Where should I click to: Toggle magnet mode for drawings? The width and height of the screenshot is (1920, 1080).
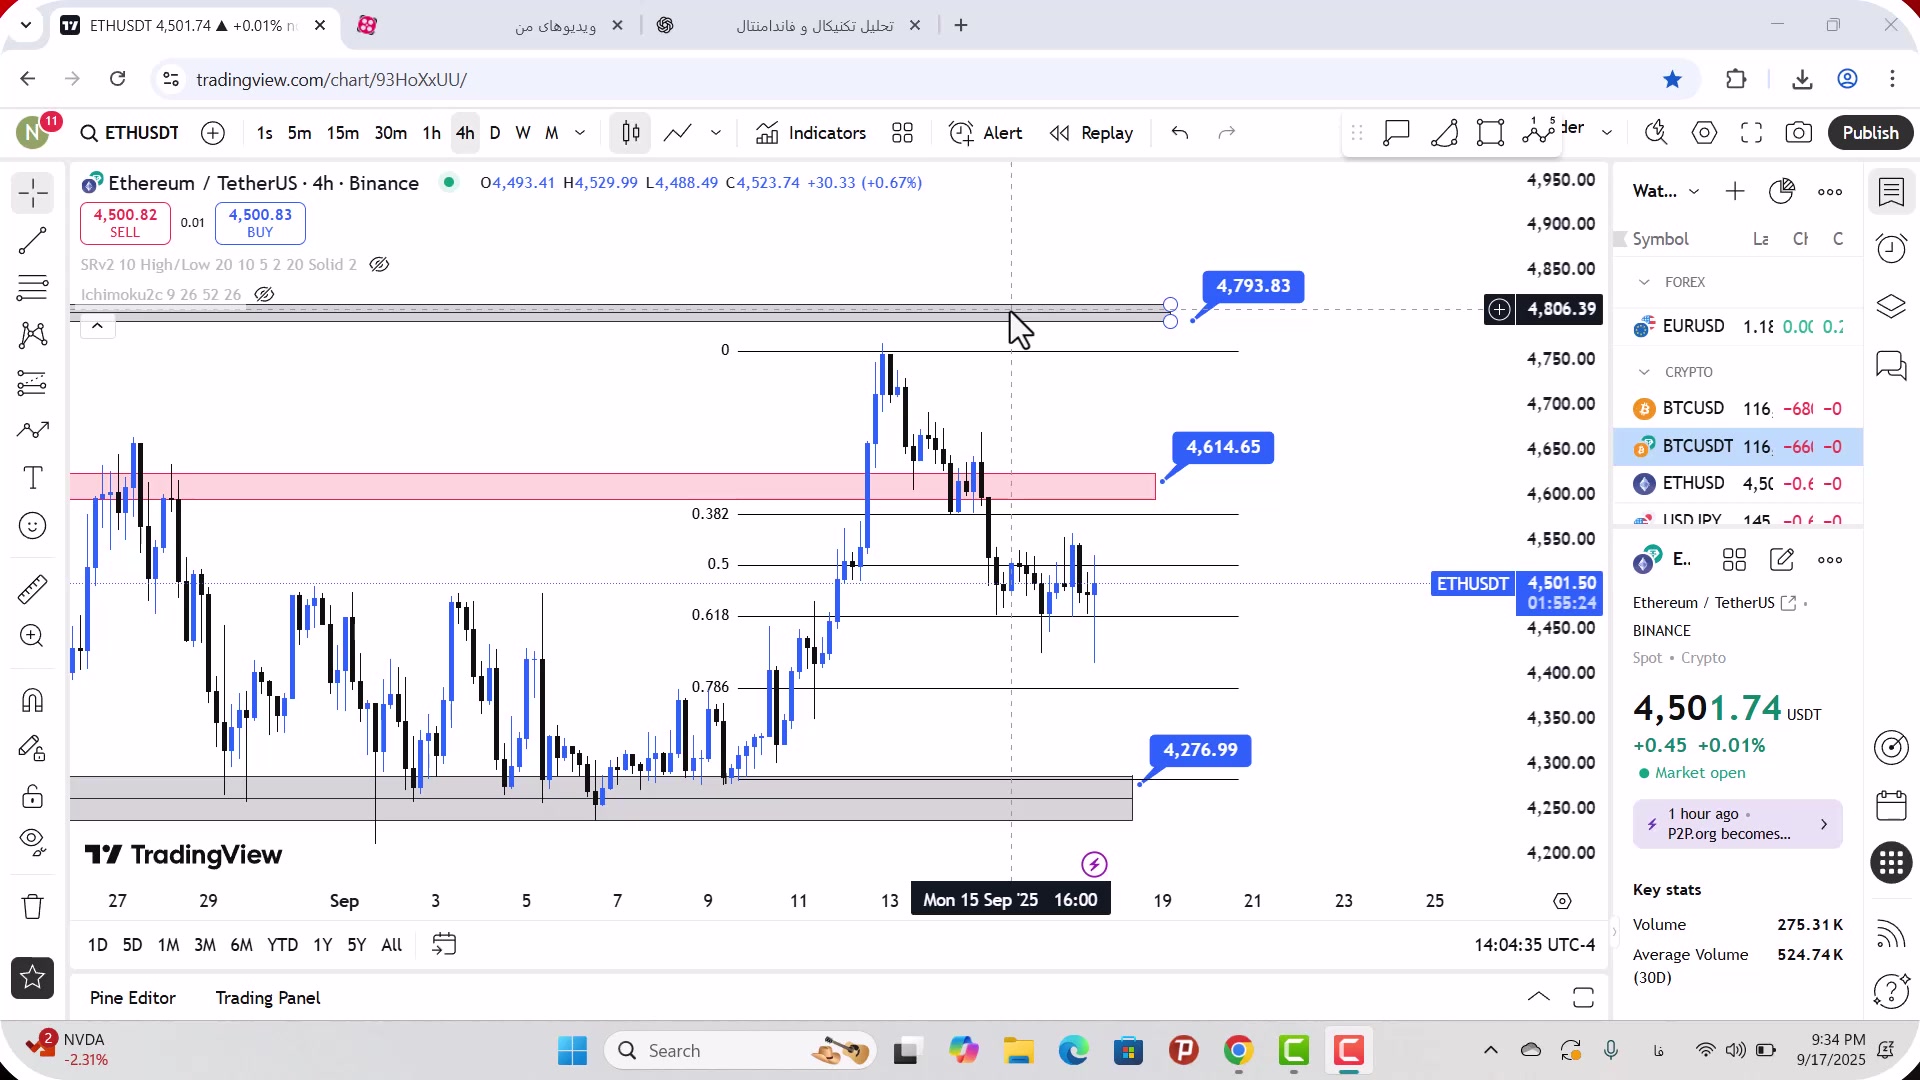[x=32, y=700]
